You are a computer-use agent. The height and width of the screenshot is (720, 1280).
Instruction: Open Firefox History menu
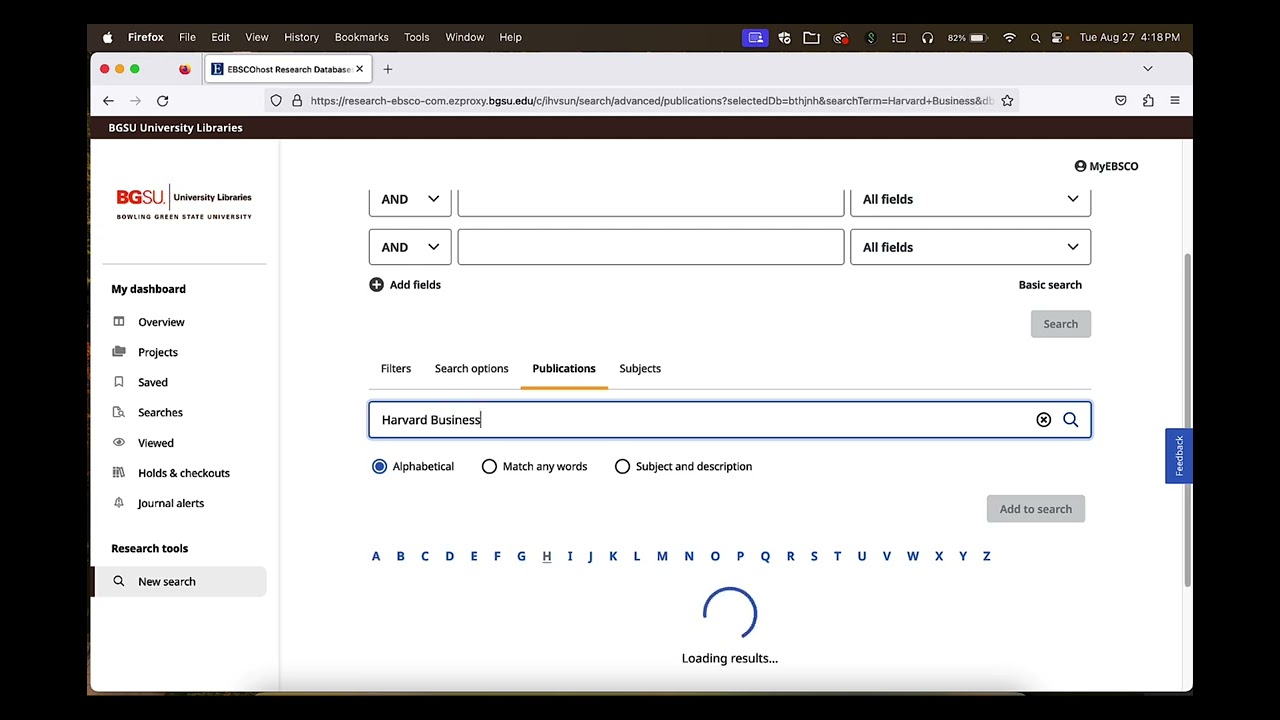point(301,37)
